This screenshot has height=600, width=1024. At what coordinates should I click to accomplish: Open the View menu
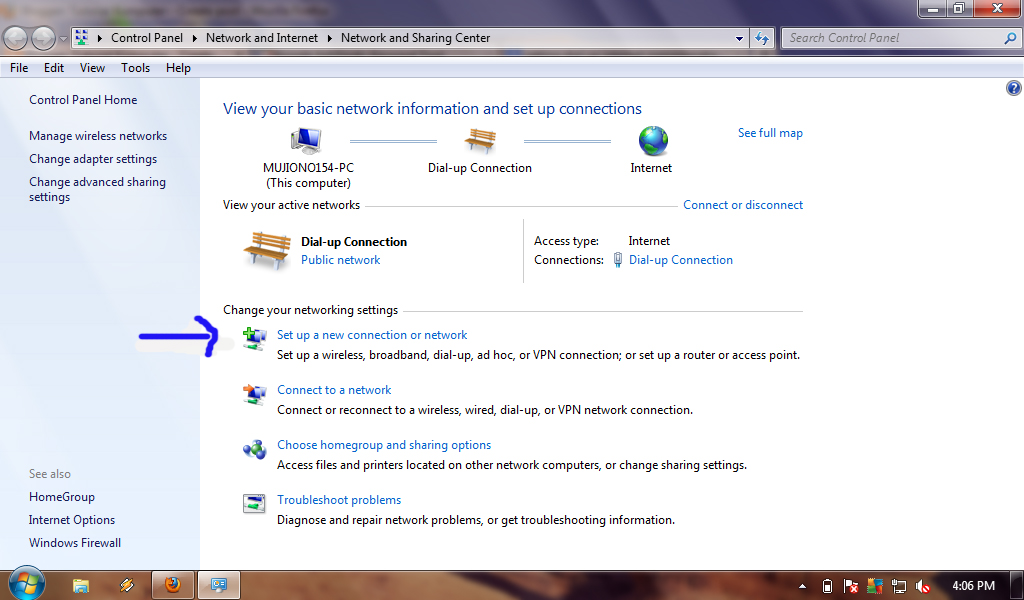tap(92, 67)
